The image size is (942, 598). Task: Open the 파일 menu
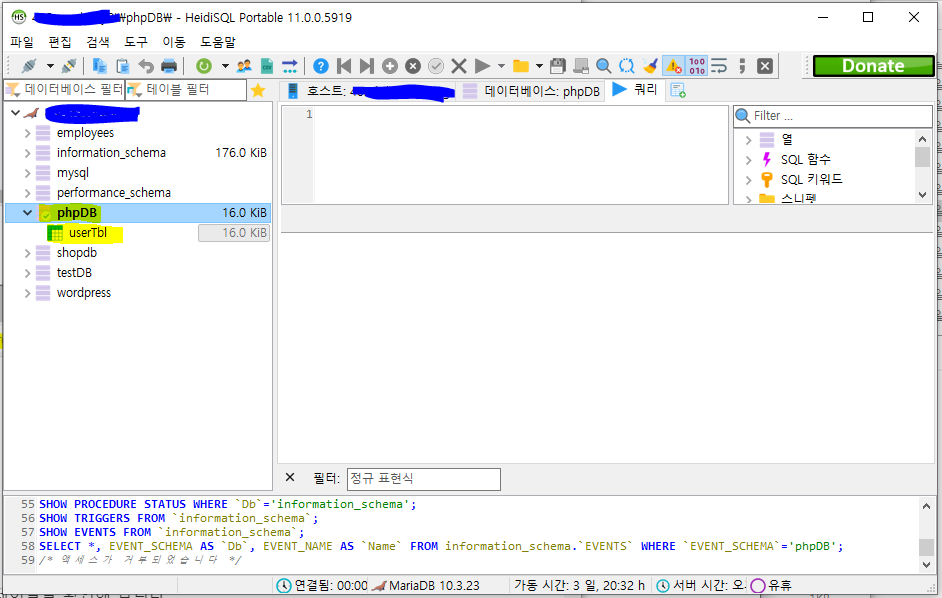(22, 42)
